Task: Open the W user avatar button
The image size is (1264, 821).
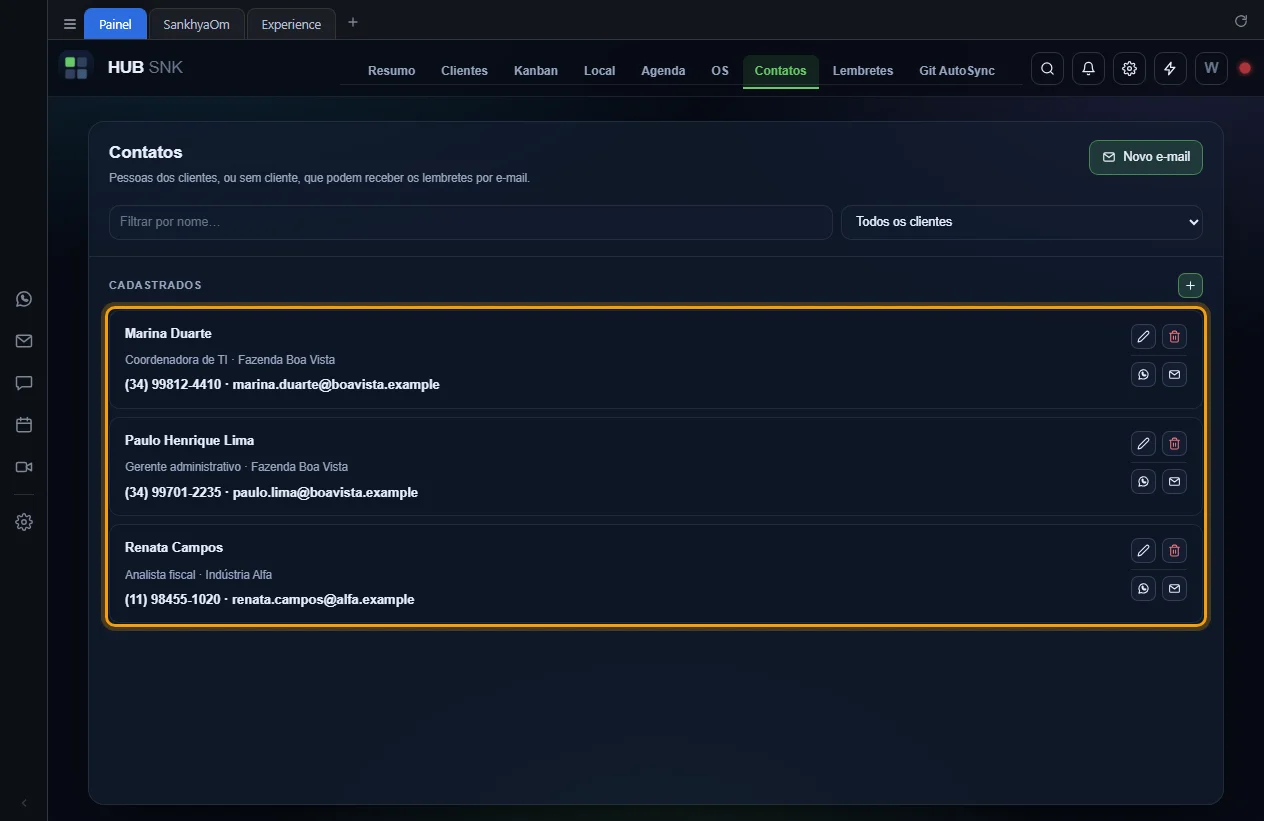Action: [1211, 68]
